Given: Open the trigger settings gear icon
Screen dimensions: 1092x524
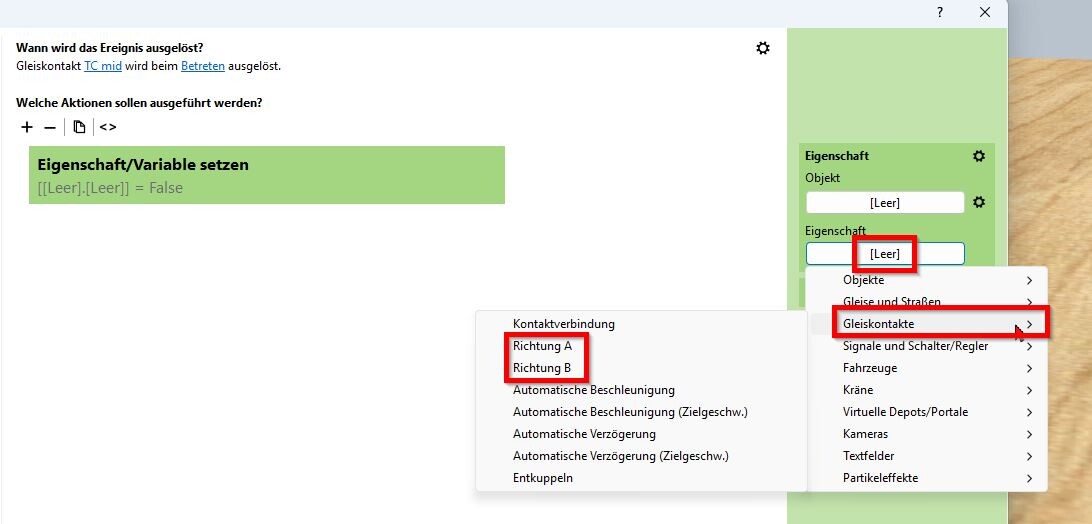Looking at the screenshot, I should pyautogui.click(x=763, y=48).
